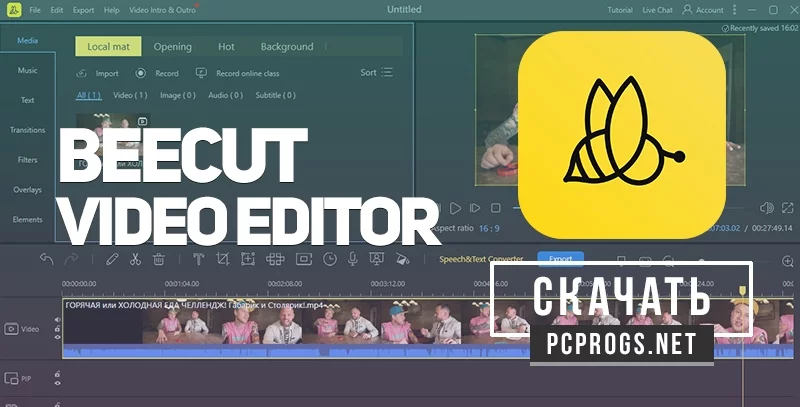Enter fullscreen preview mode

click(x=788, y=208)
